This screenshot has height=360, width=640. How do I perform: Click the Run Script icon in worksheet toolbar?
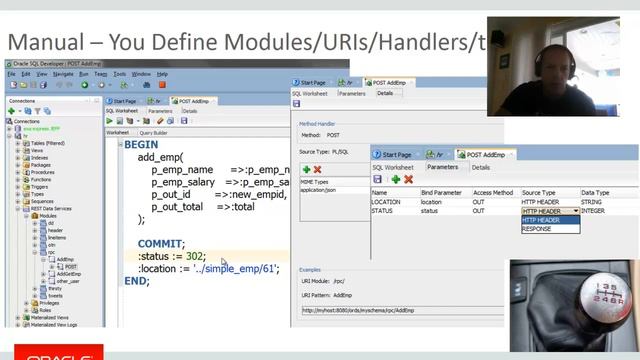(120, 121)
